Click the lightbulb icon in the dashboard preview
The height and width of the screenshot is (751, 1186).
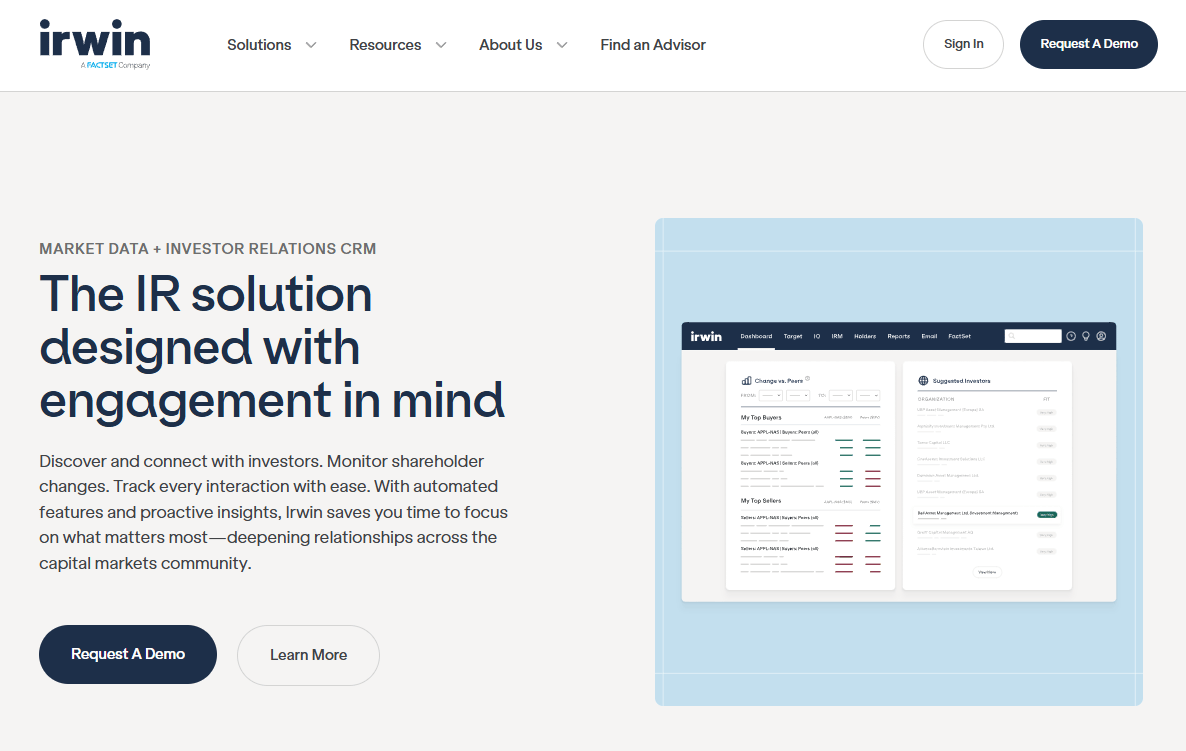point(1086,337)
